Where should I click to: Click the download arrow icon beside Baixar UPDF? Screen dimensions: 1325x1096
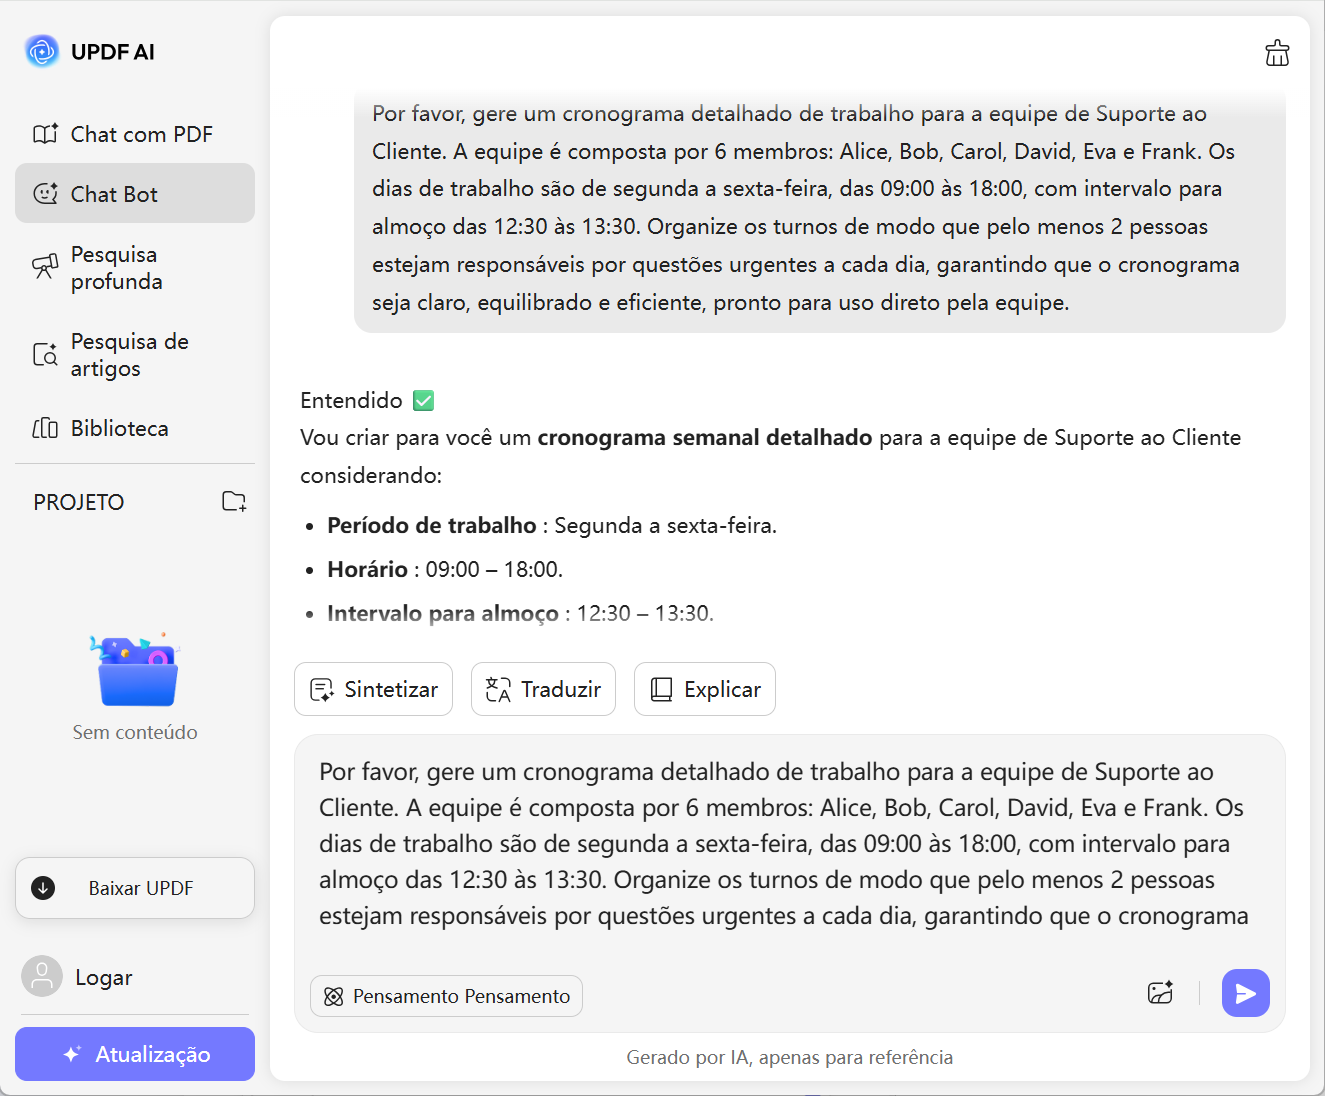tap(44, 888)
